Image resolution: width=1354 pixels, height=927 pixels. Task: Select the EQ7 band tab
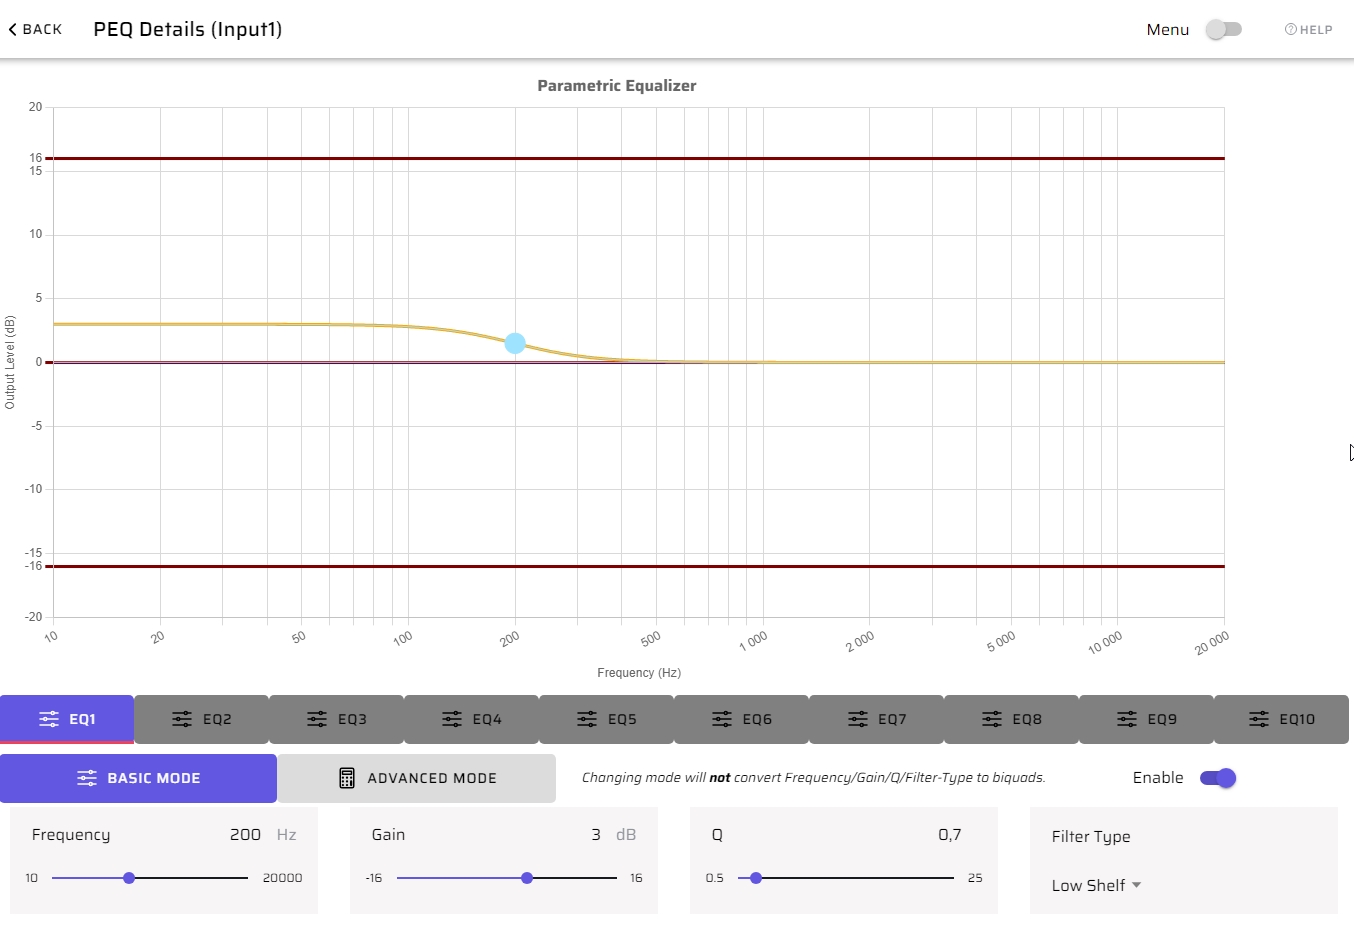(877, 719)
